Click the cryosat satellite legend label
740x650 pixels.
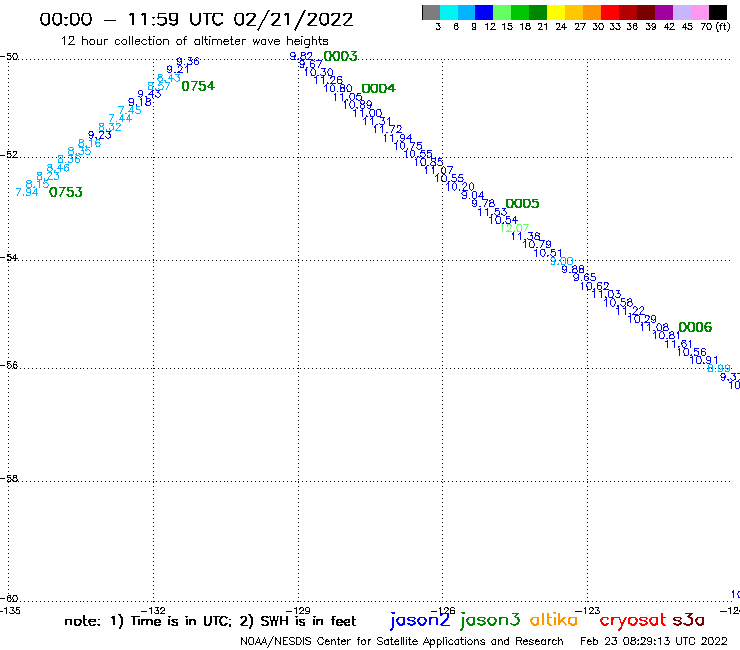point(632,620)
